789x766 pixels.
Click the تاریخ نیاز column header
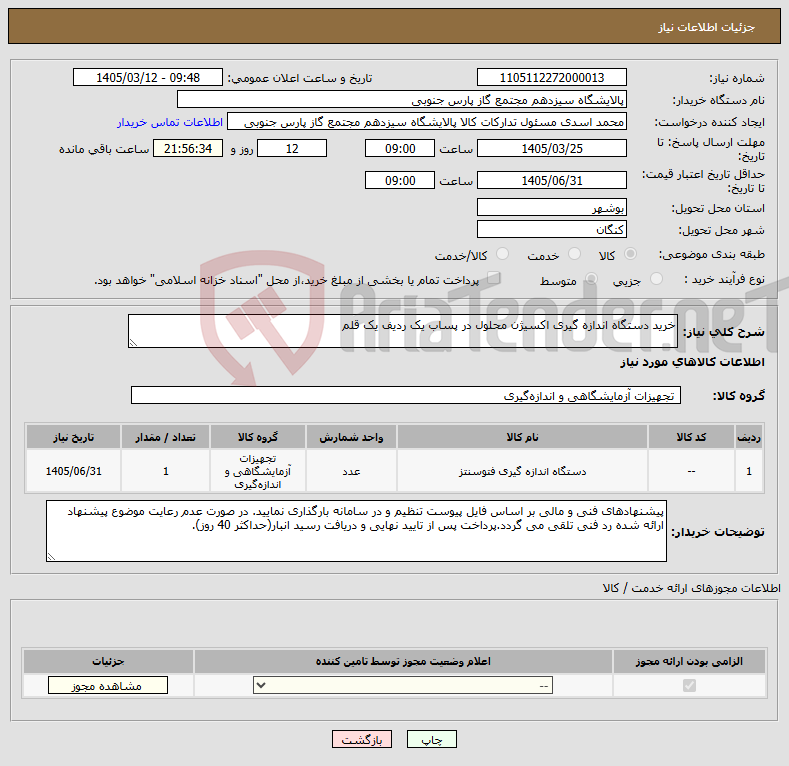(x=73, y=437)
